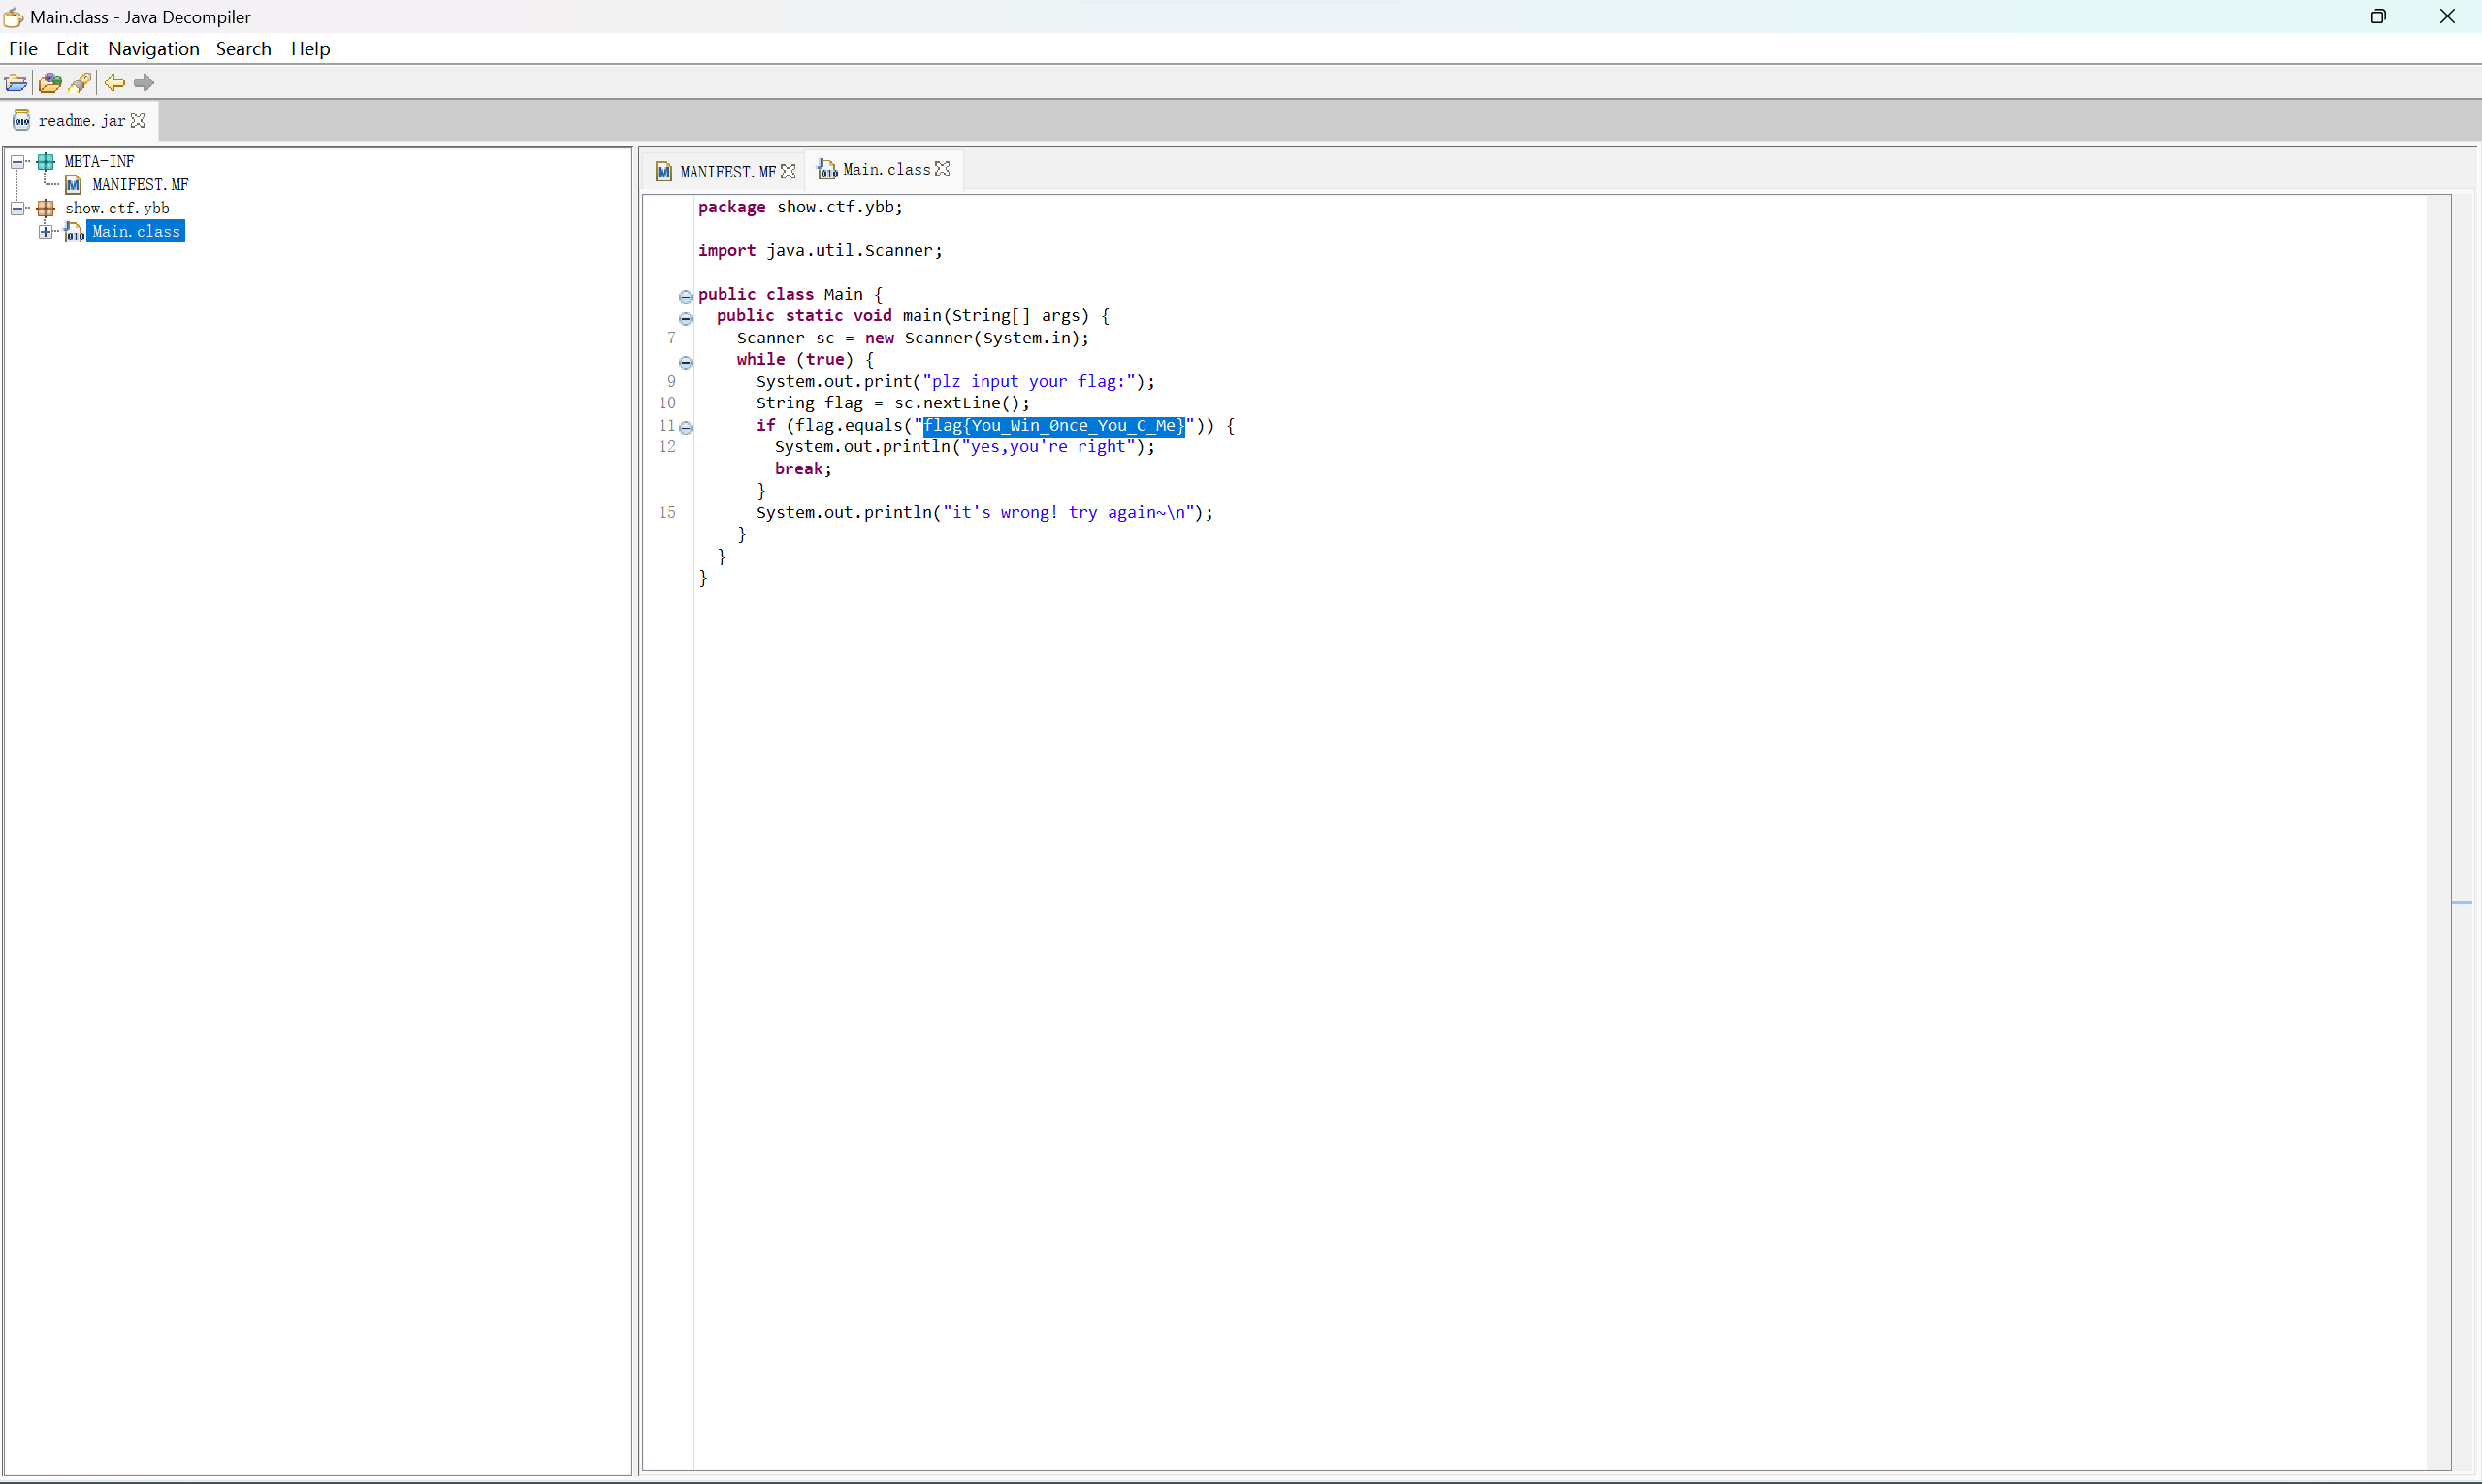Expand the Main.class tree node
The width and height of the screenshot is (2482, 1484).
coord(45,232)
